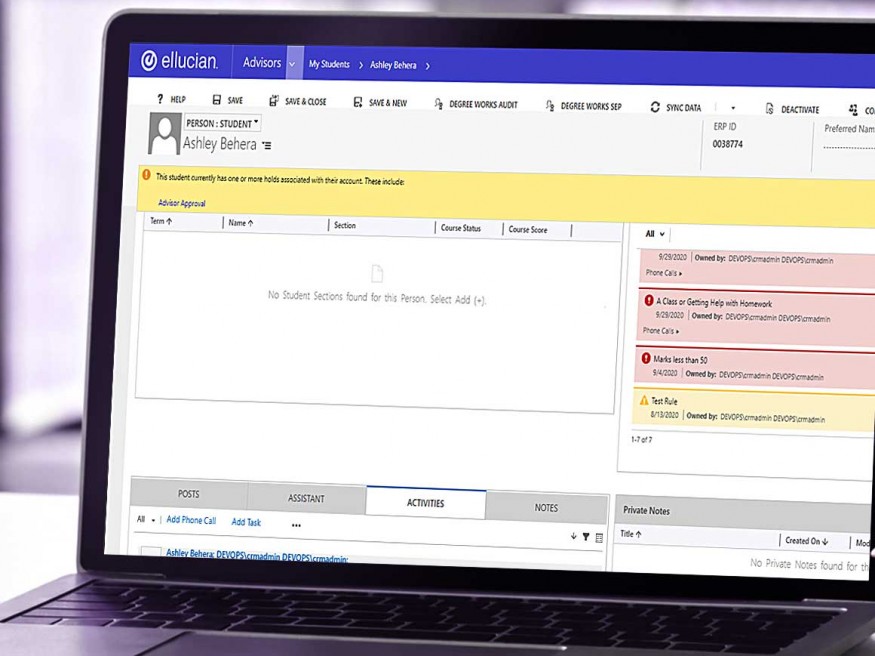Open the All filter dropdown above alerts
The height and width of the screenshot is (656, 875).
coord(655,234)
